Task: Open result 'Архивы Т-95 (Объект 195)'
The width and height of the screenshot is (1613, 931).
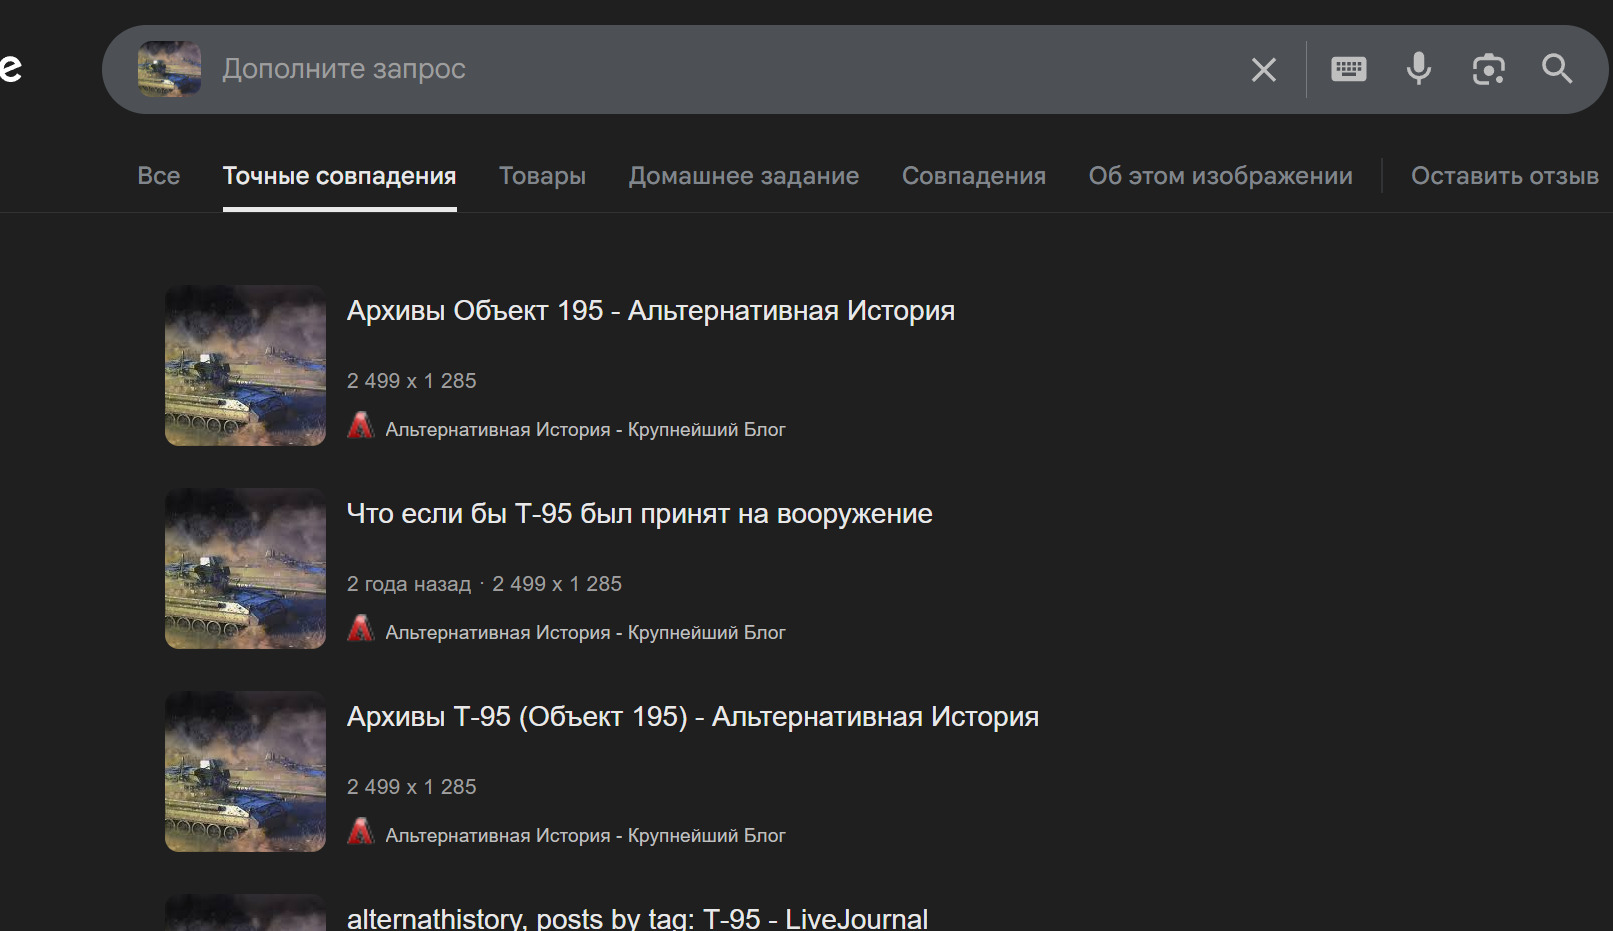Action: point(693,717)
